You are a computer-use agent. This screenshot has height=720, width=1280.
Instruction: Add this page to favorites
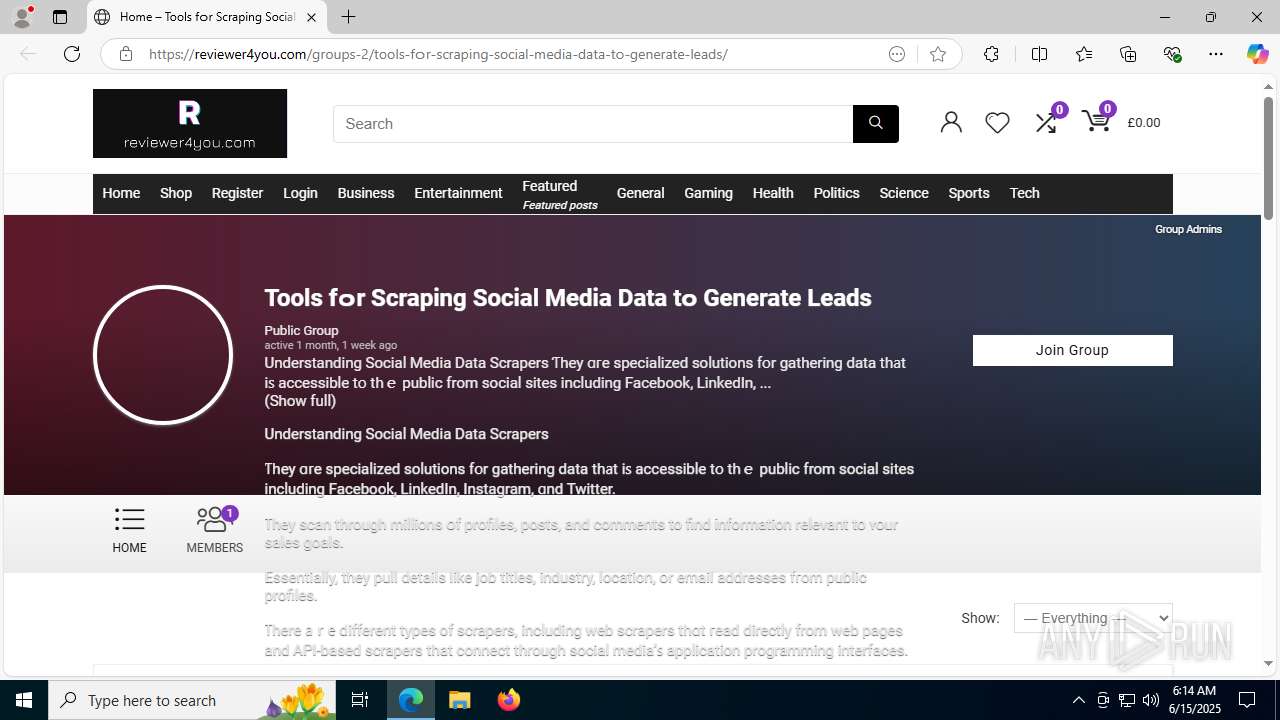click(937, 54)
